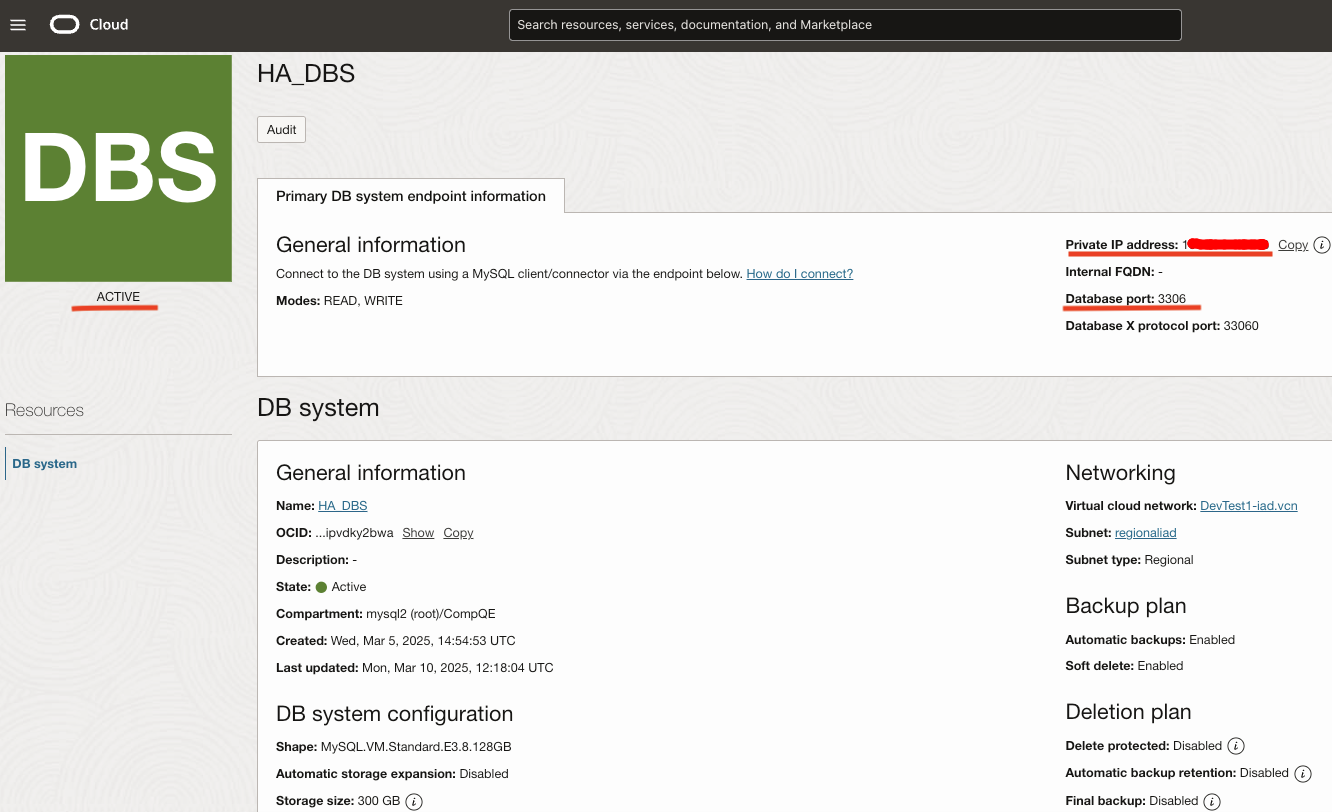Image resolution: width=1332 pixels, height=812 pixels.
Task: Select DB system in Resources sidebar
Action: [45, 464]
